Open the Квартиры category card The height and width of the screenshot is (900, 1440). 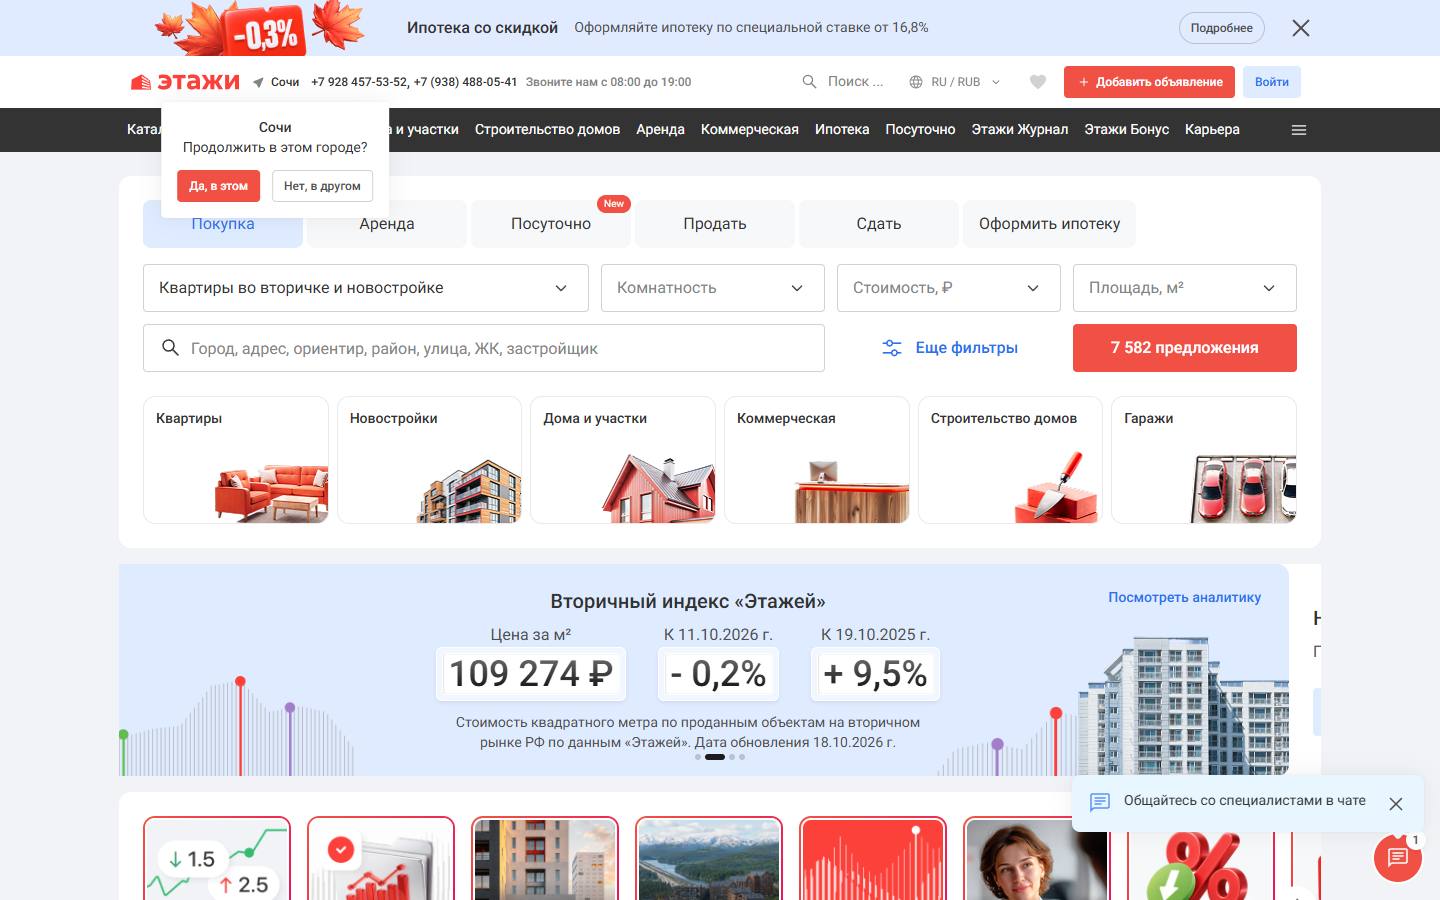(x=236, y=460)
